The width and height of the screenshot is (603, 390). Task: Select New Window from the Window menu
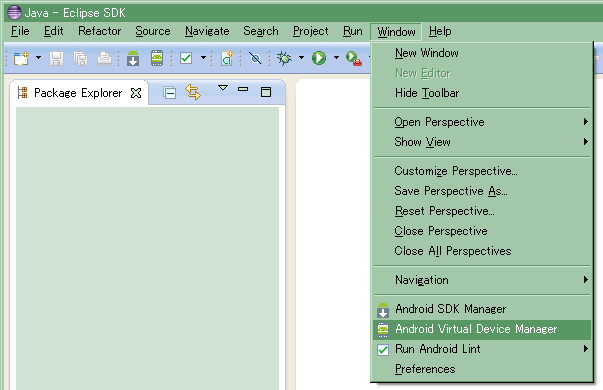pos(482,53)
